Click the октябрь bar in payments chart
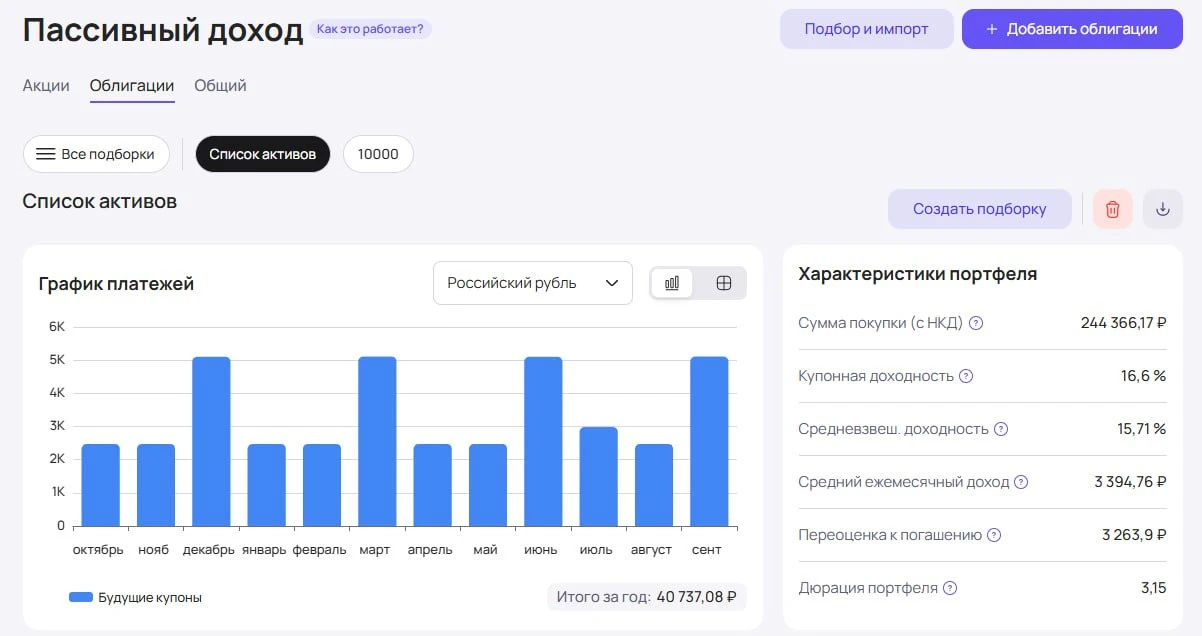 click(x=100, y=485)
